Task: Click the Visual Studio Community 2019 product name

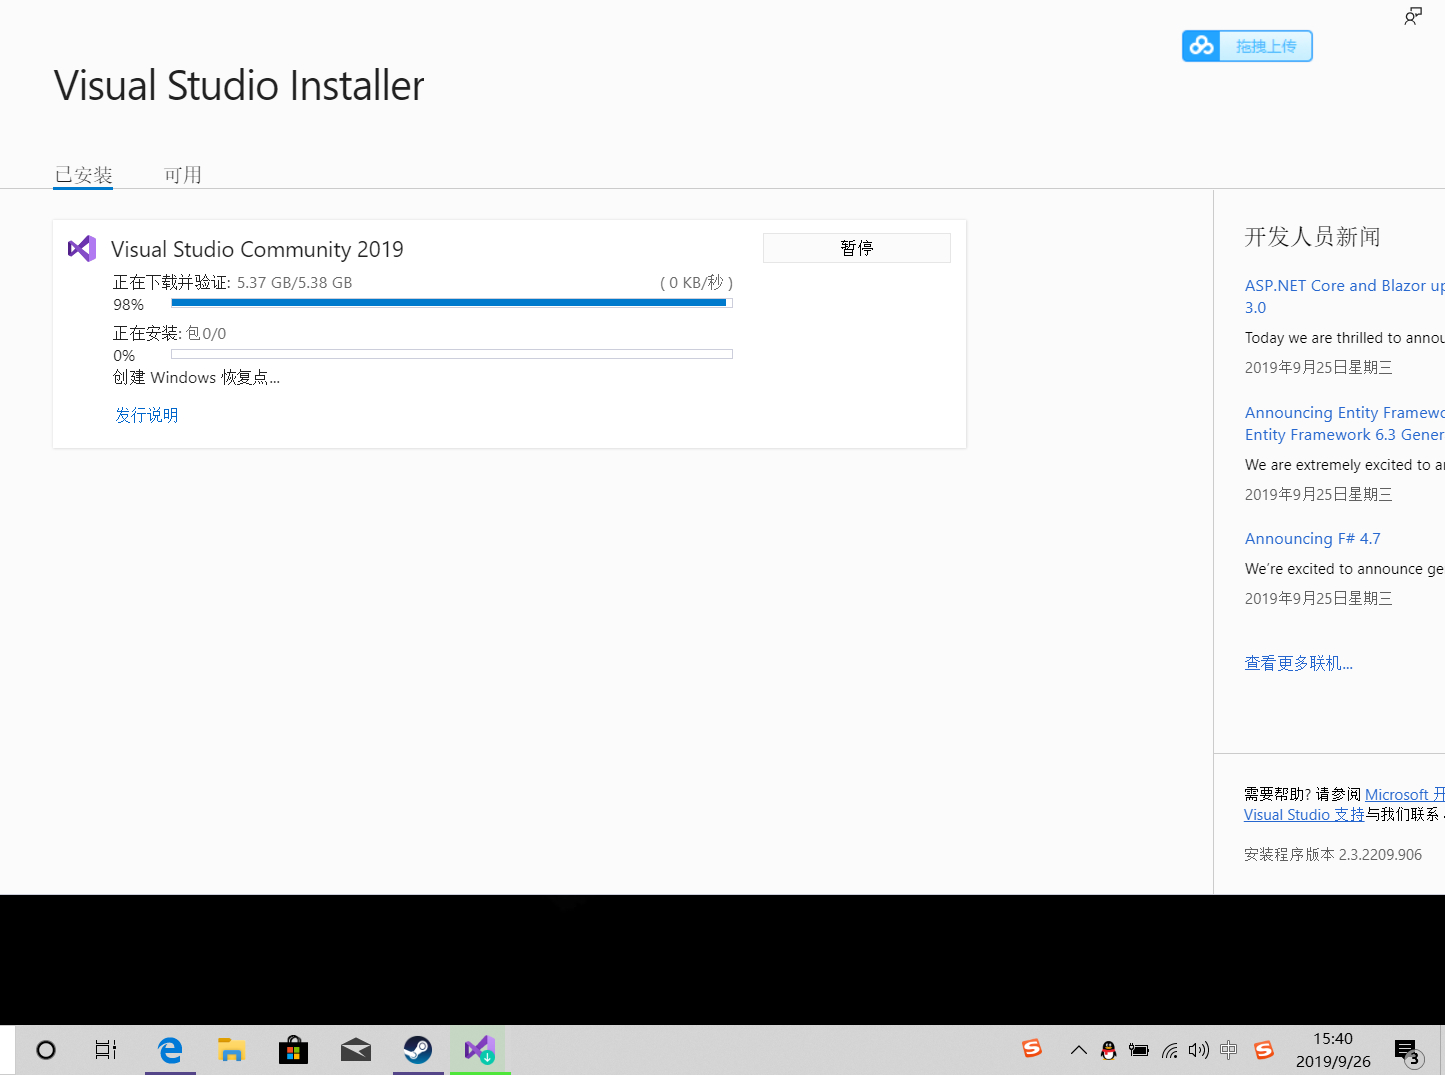Action: pyautogui.click(x=257, y=249)
